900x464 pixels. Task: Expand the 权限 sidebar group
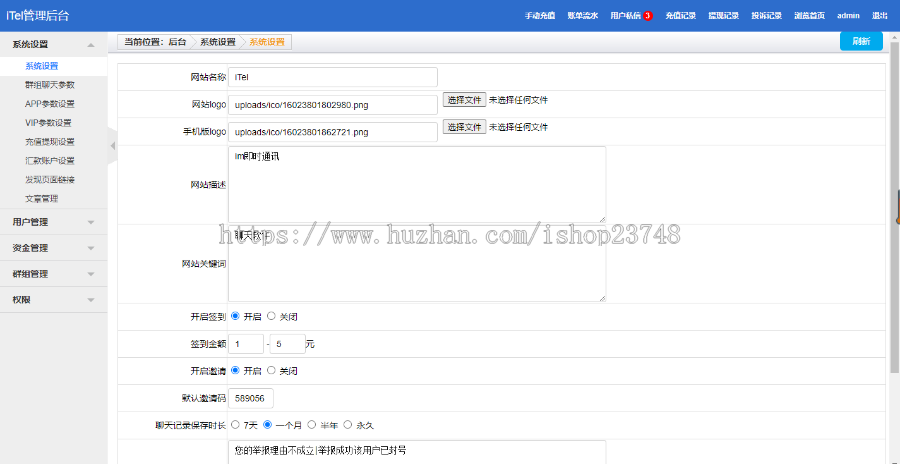53,300
